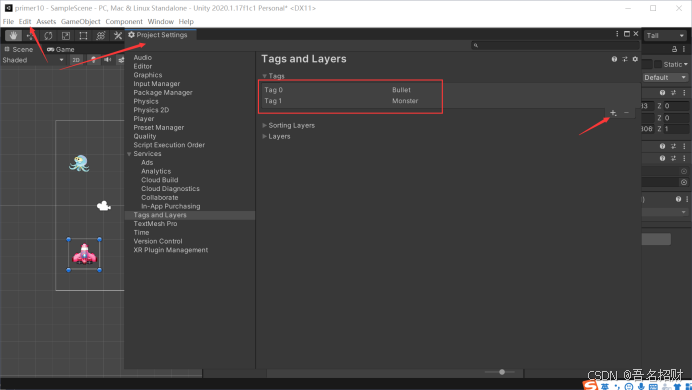The height and width of the screenshot is (390, 692).
Task: Open the Tall layout dropdown
Action: [665, 35]
